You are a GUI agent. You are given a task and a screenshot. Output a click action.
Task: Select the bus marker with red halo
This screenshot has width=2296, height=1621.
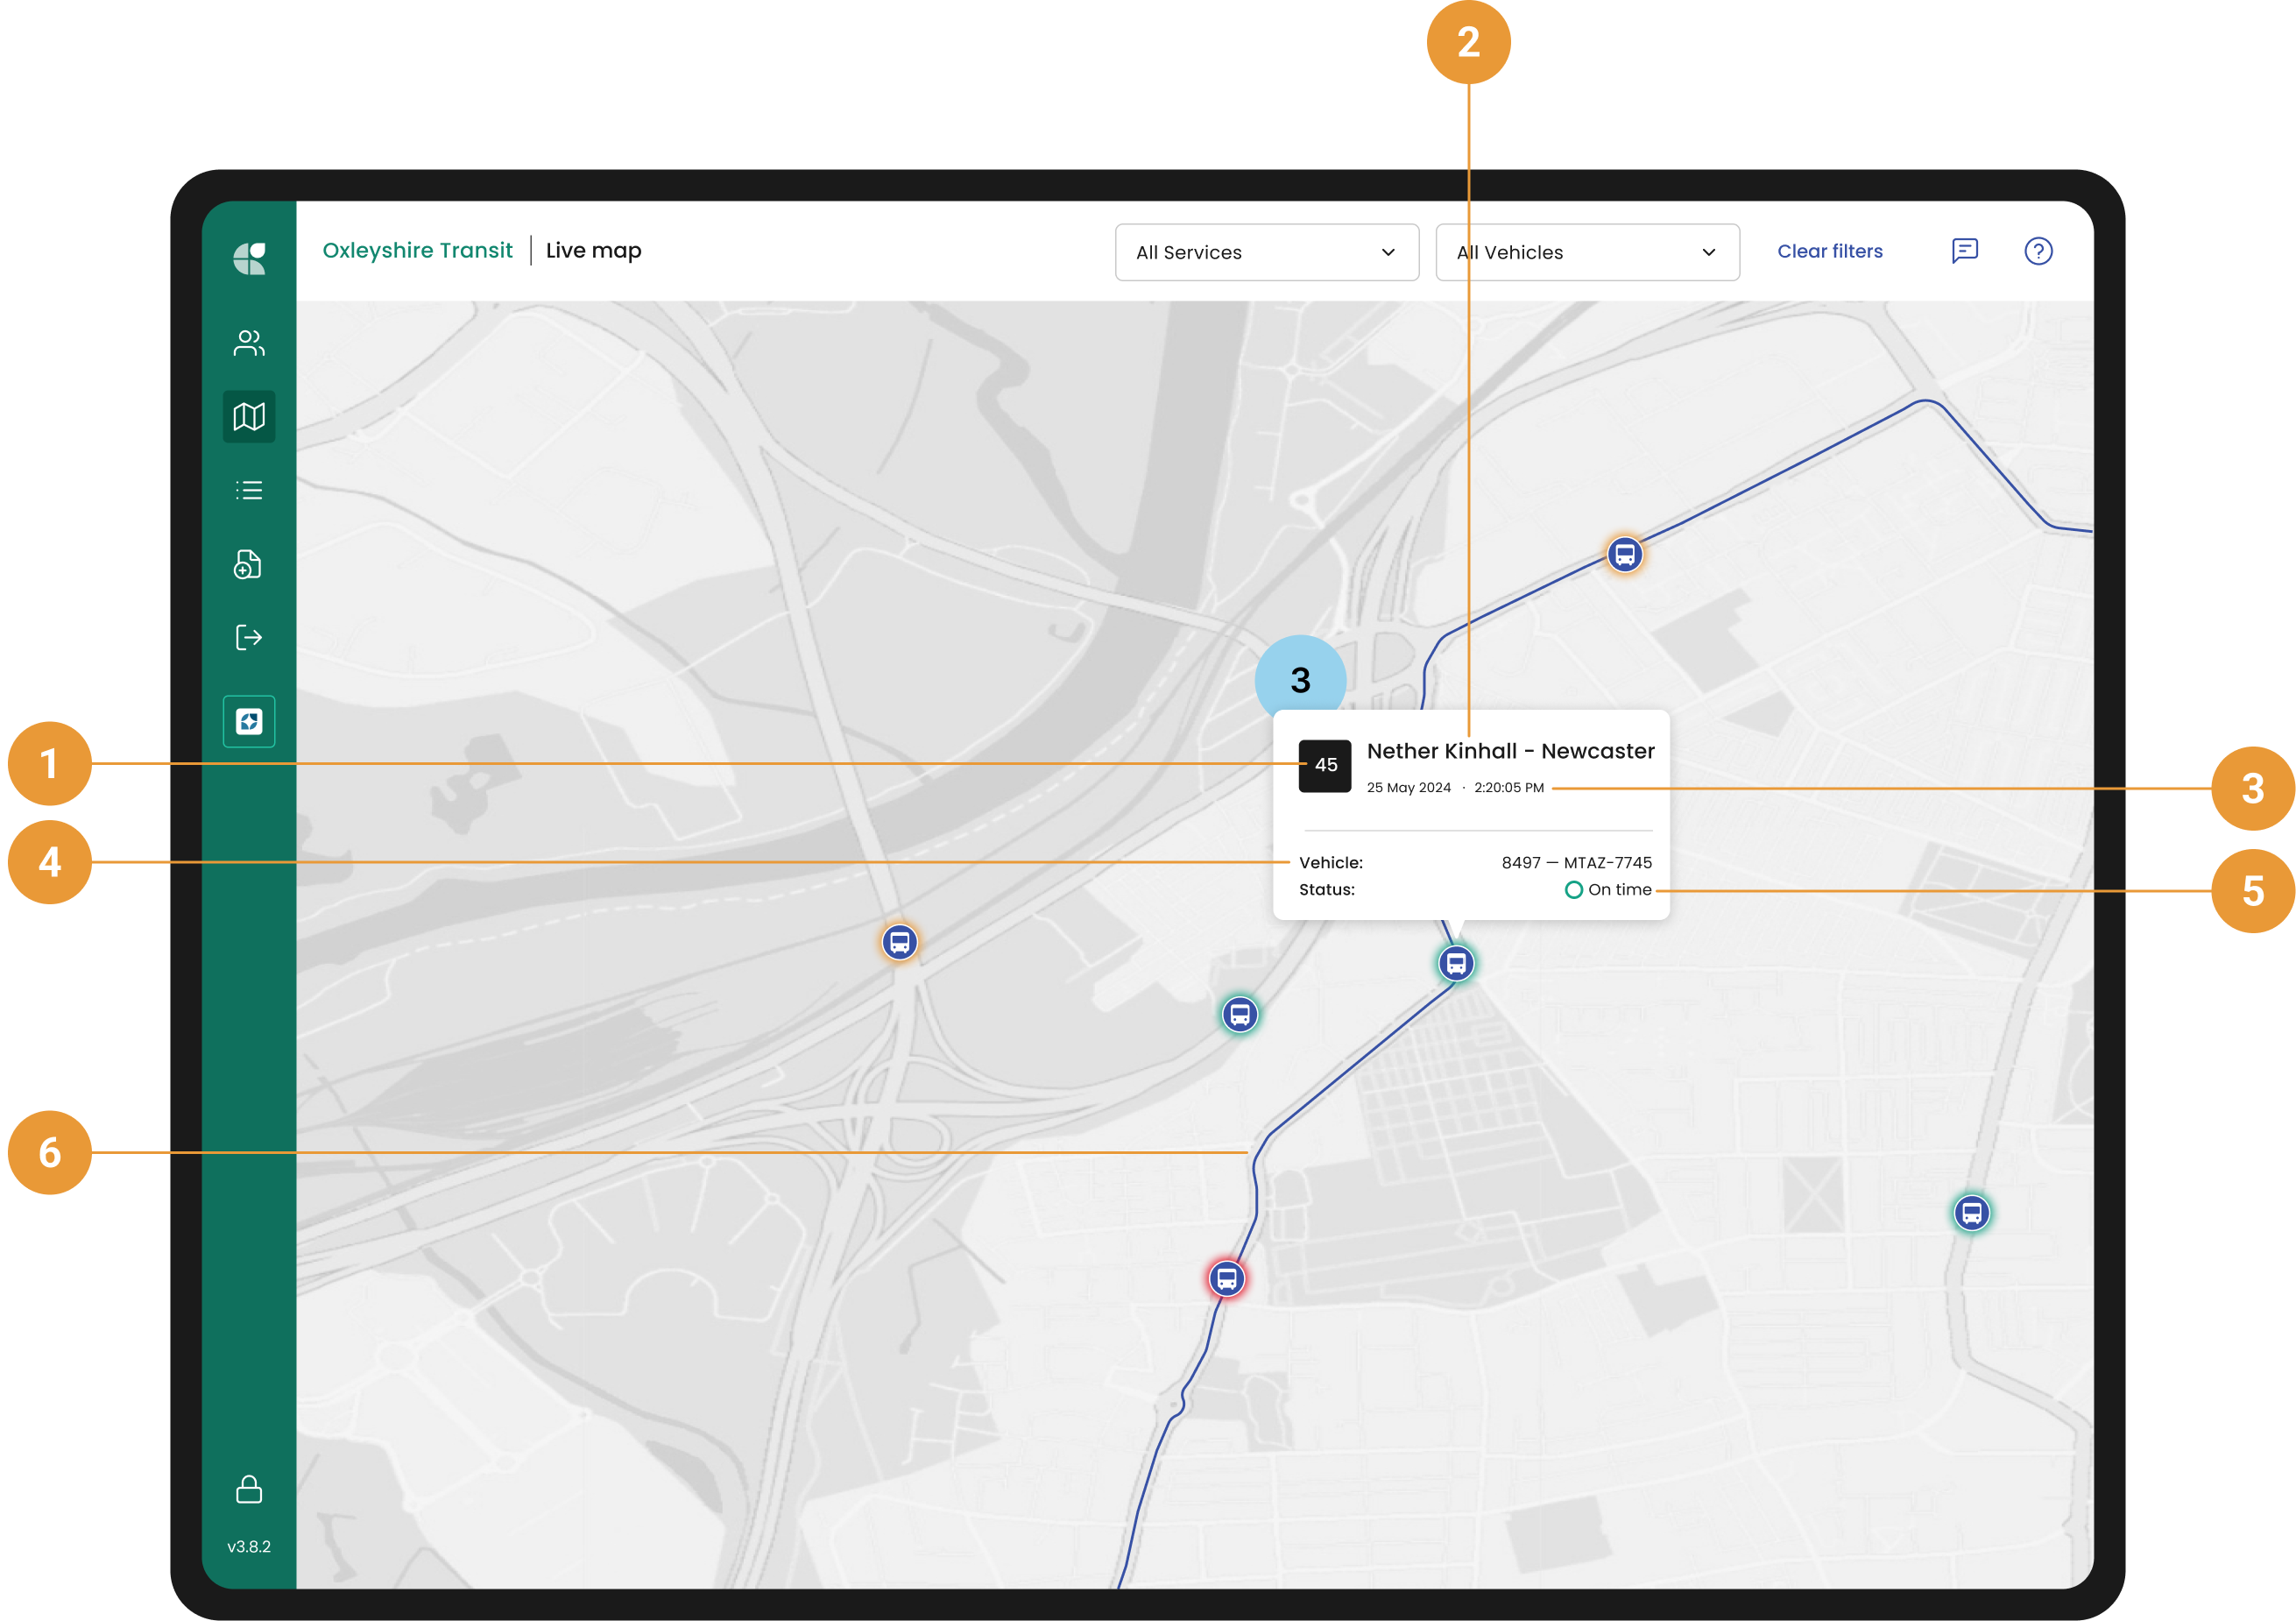pos(1227,1278)
